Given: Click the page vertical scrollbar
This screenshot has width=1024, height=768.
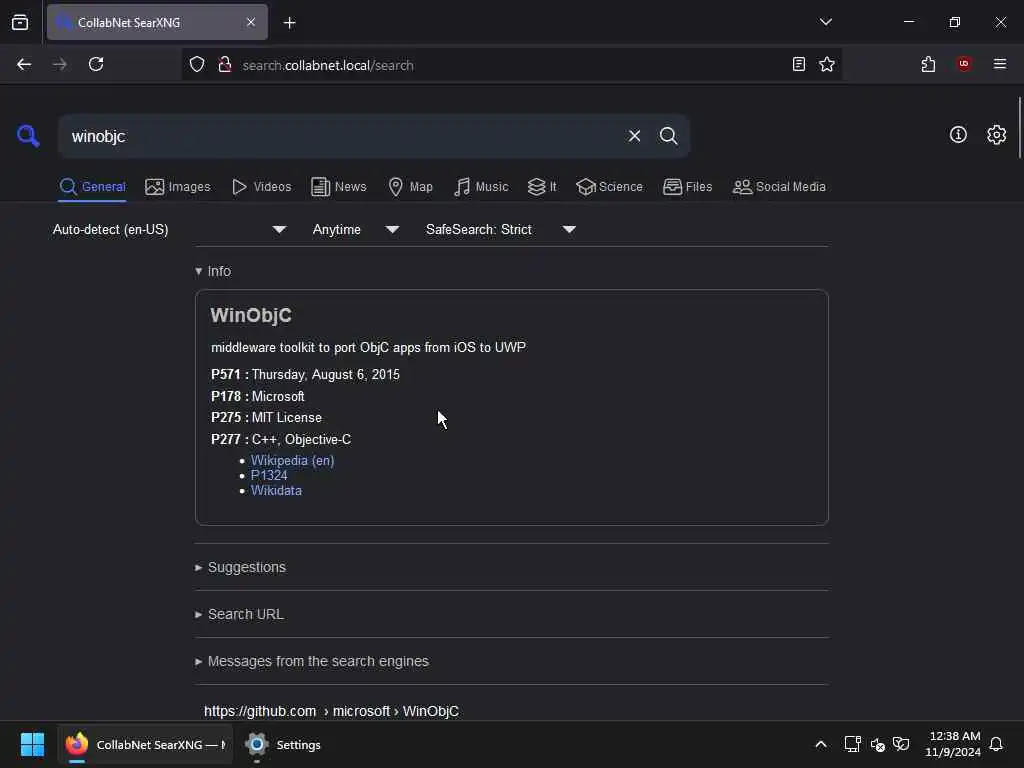Looking at the screenshot, I should click(1019, 128).
